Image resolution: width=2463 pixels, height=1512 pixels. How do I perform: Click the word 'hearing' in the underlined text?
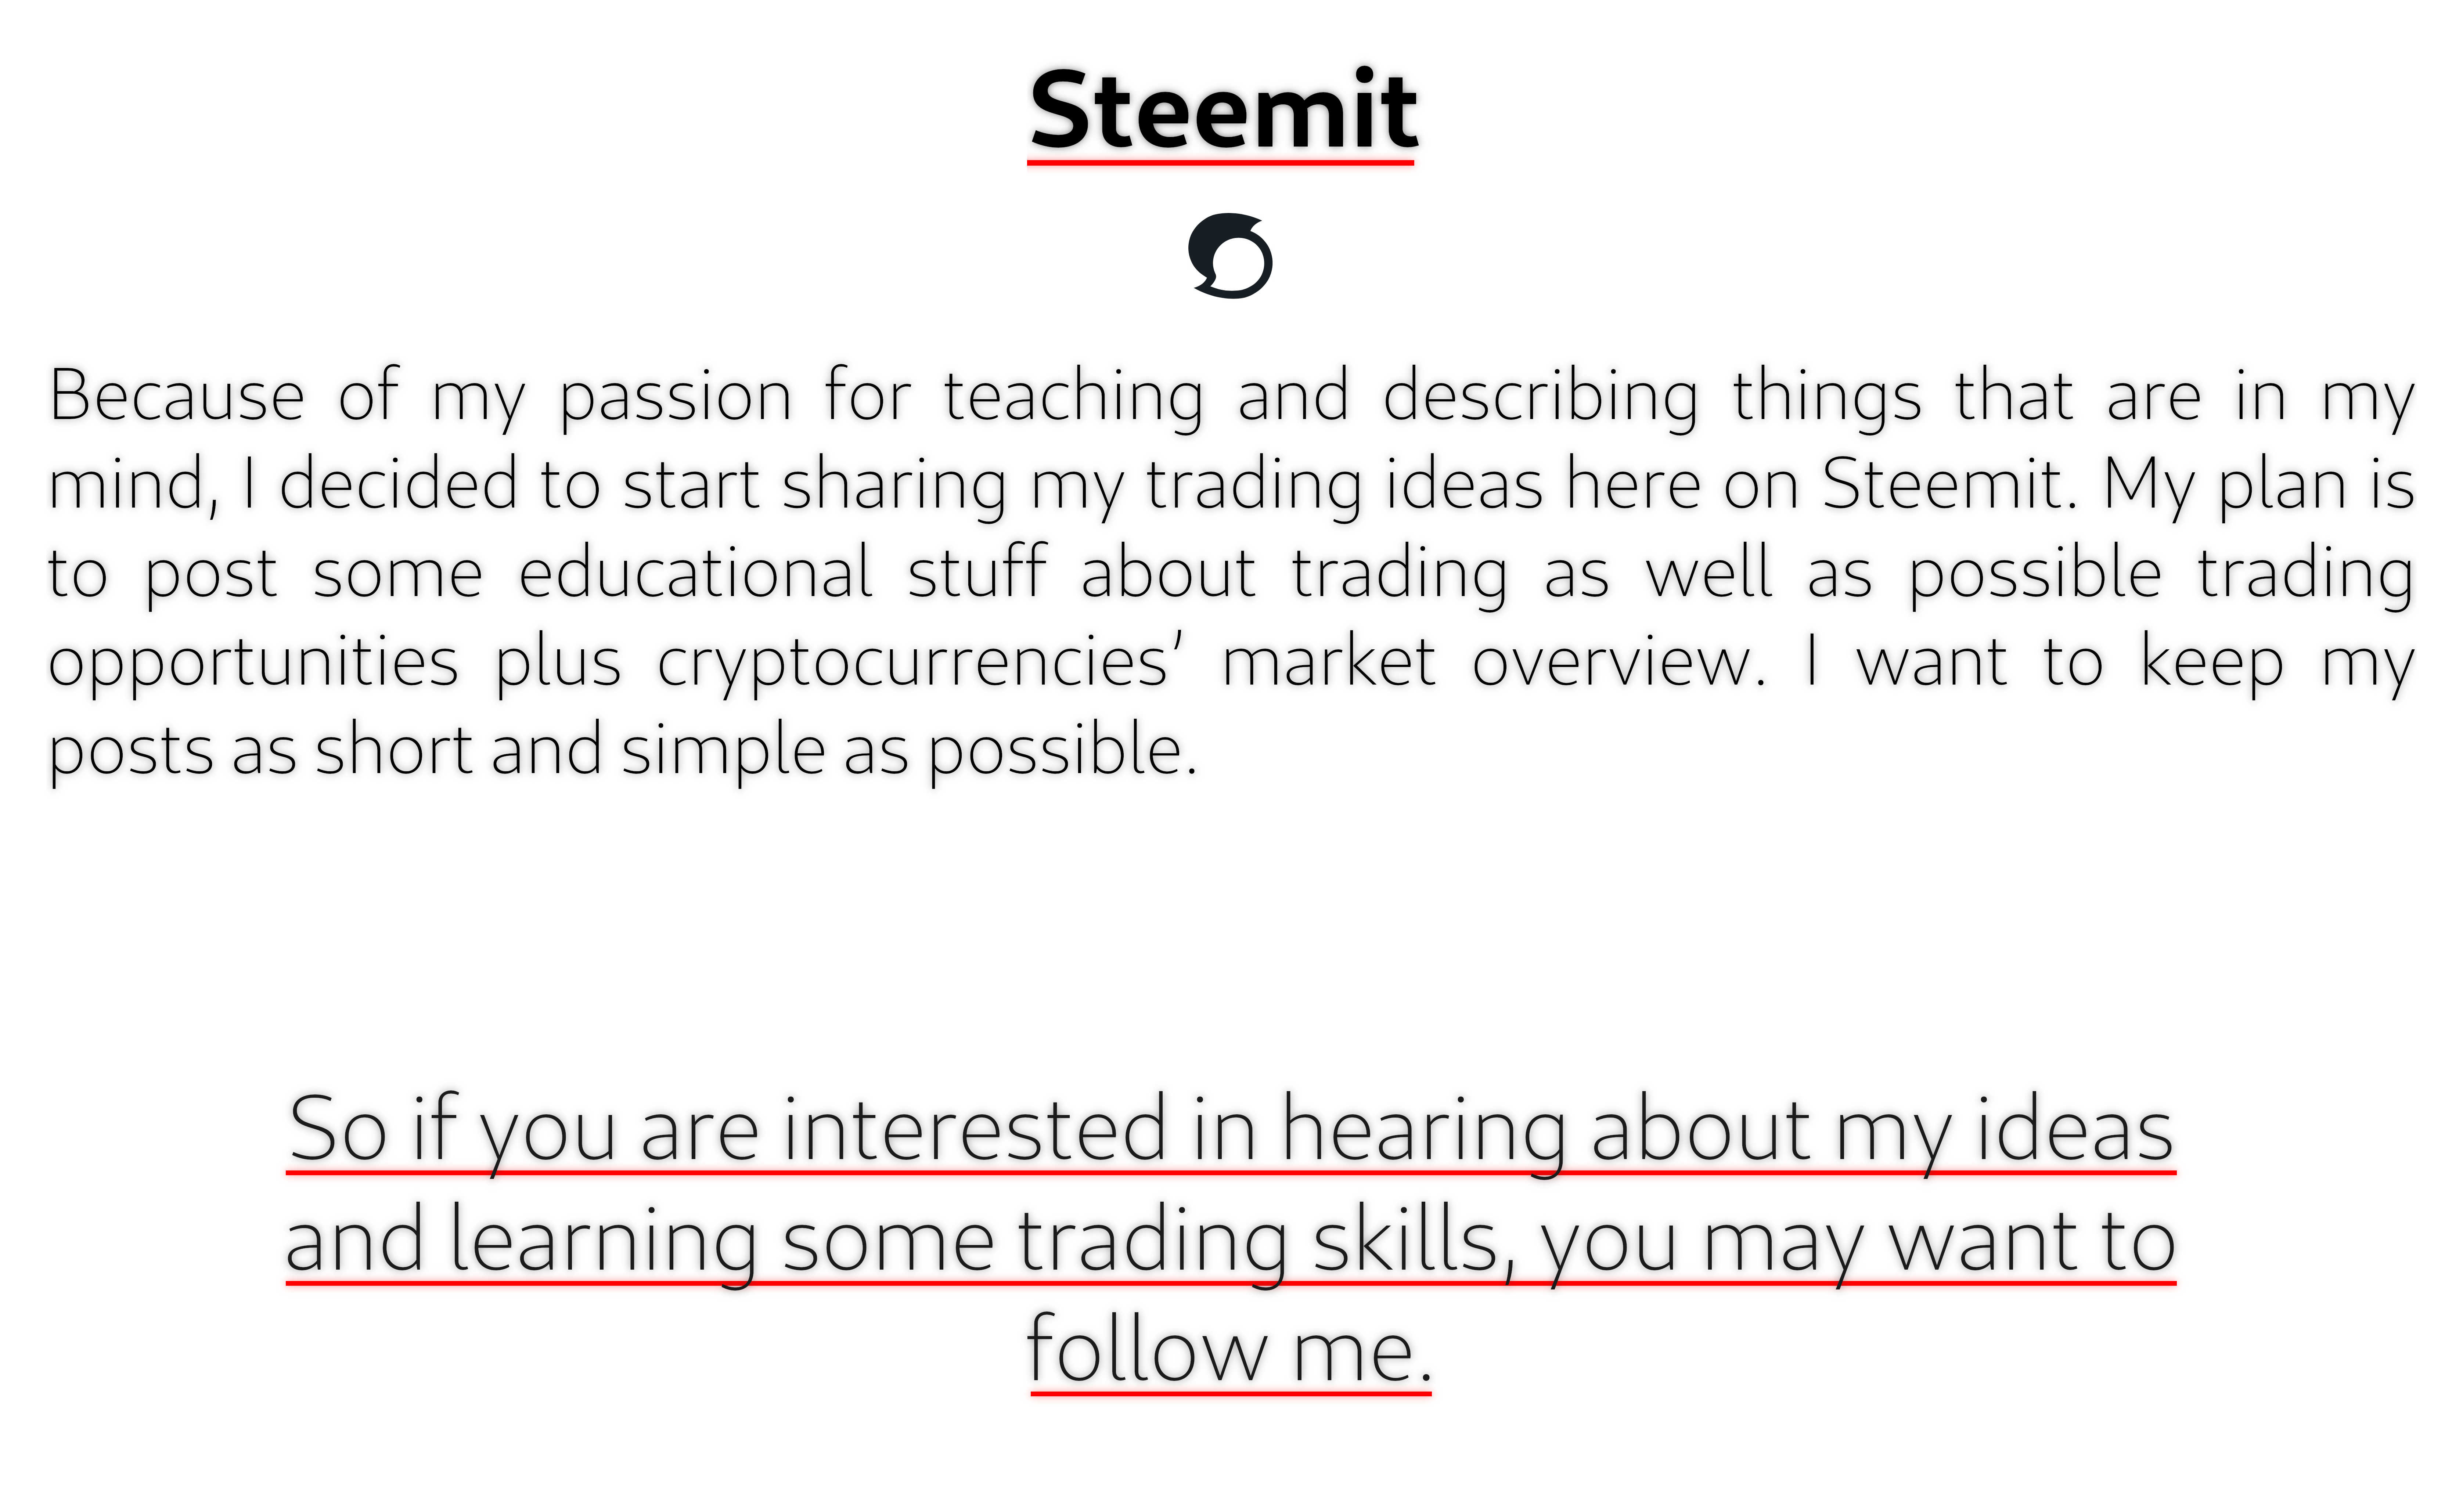[1424, 1134]
